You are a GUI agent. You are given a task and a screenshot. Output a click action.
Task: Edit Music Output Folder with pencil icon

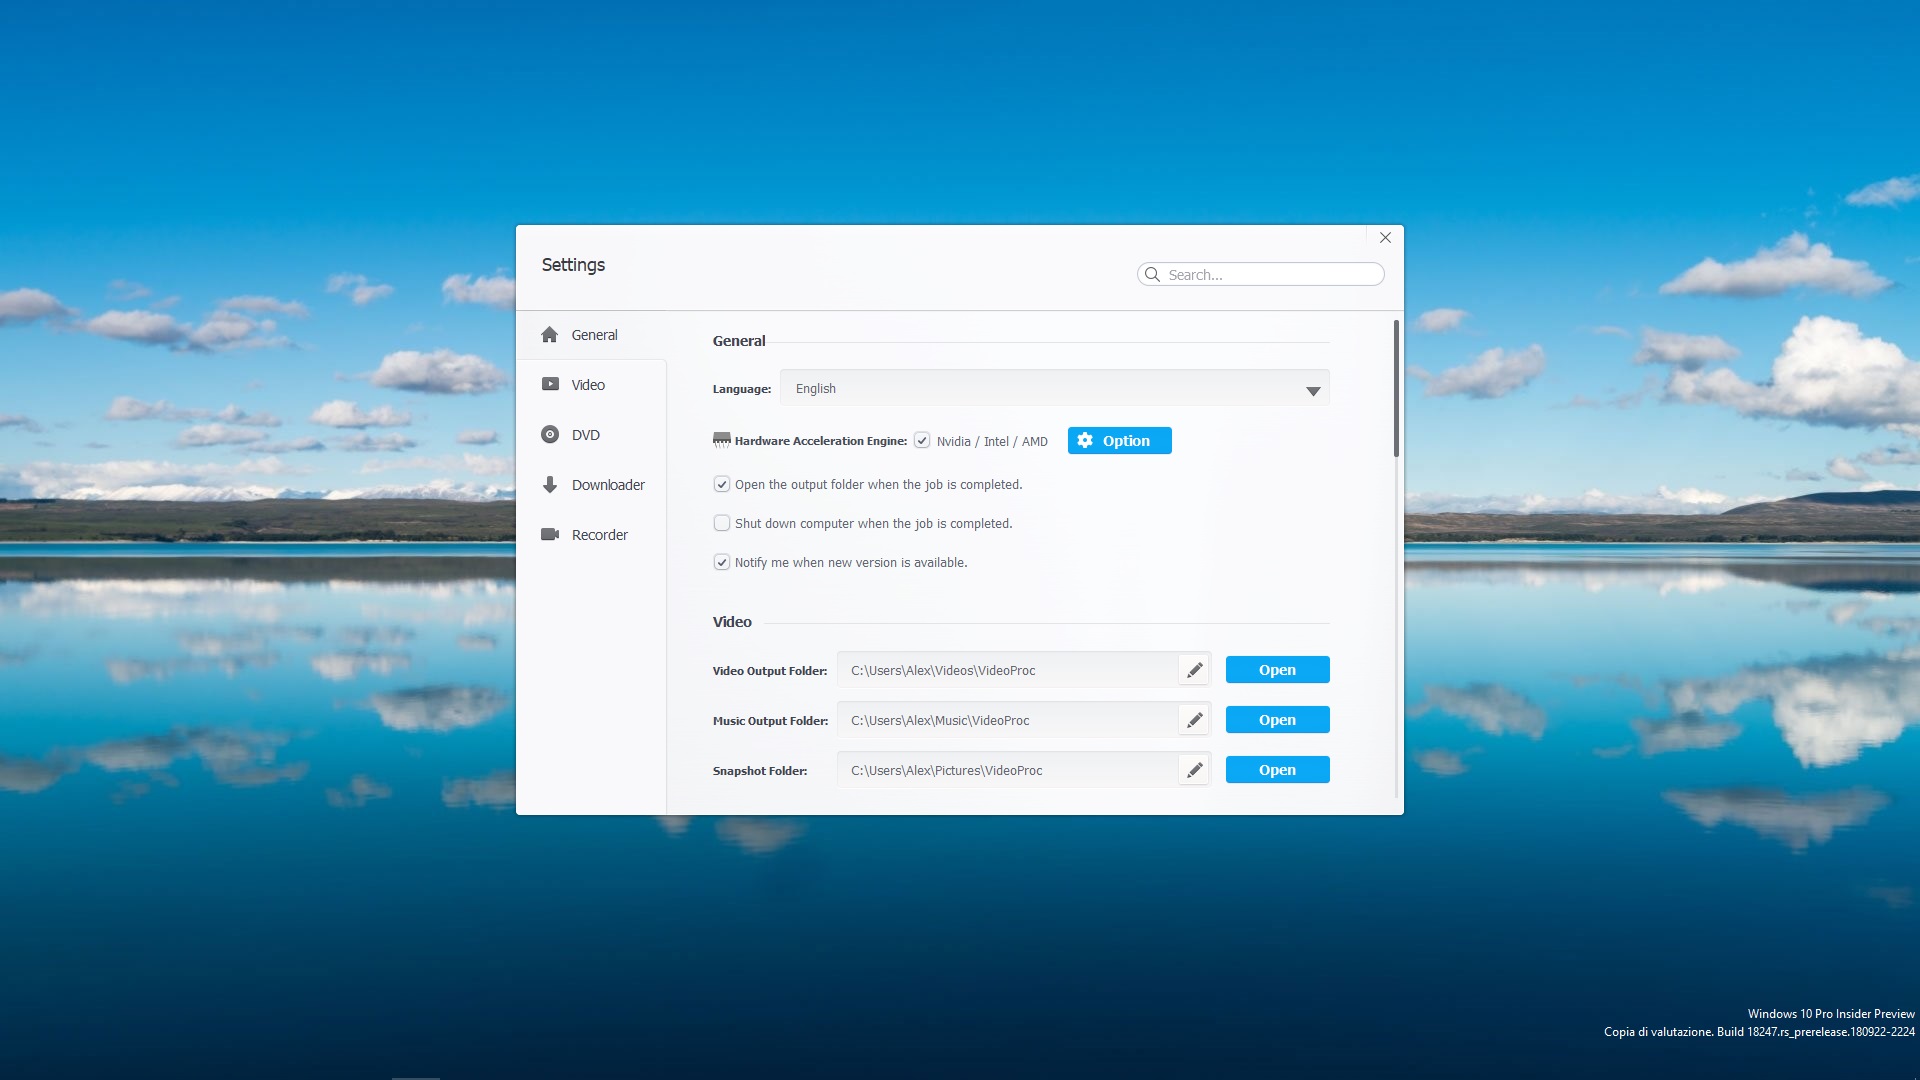coord(1194,720)
